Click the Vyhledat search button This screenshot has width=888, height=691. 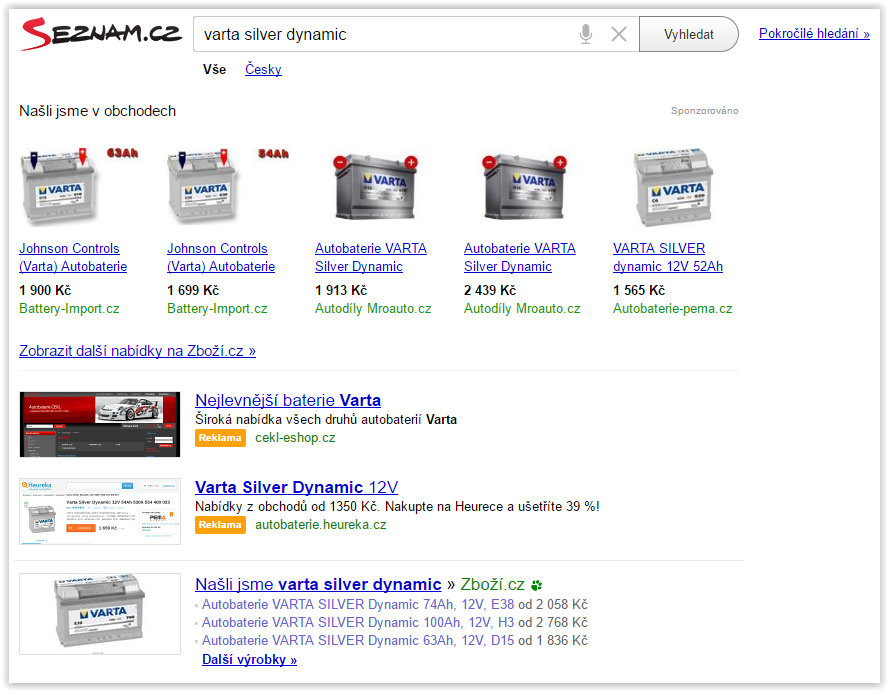coord(688,34)
